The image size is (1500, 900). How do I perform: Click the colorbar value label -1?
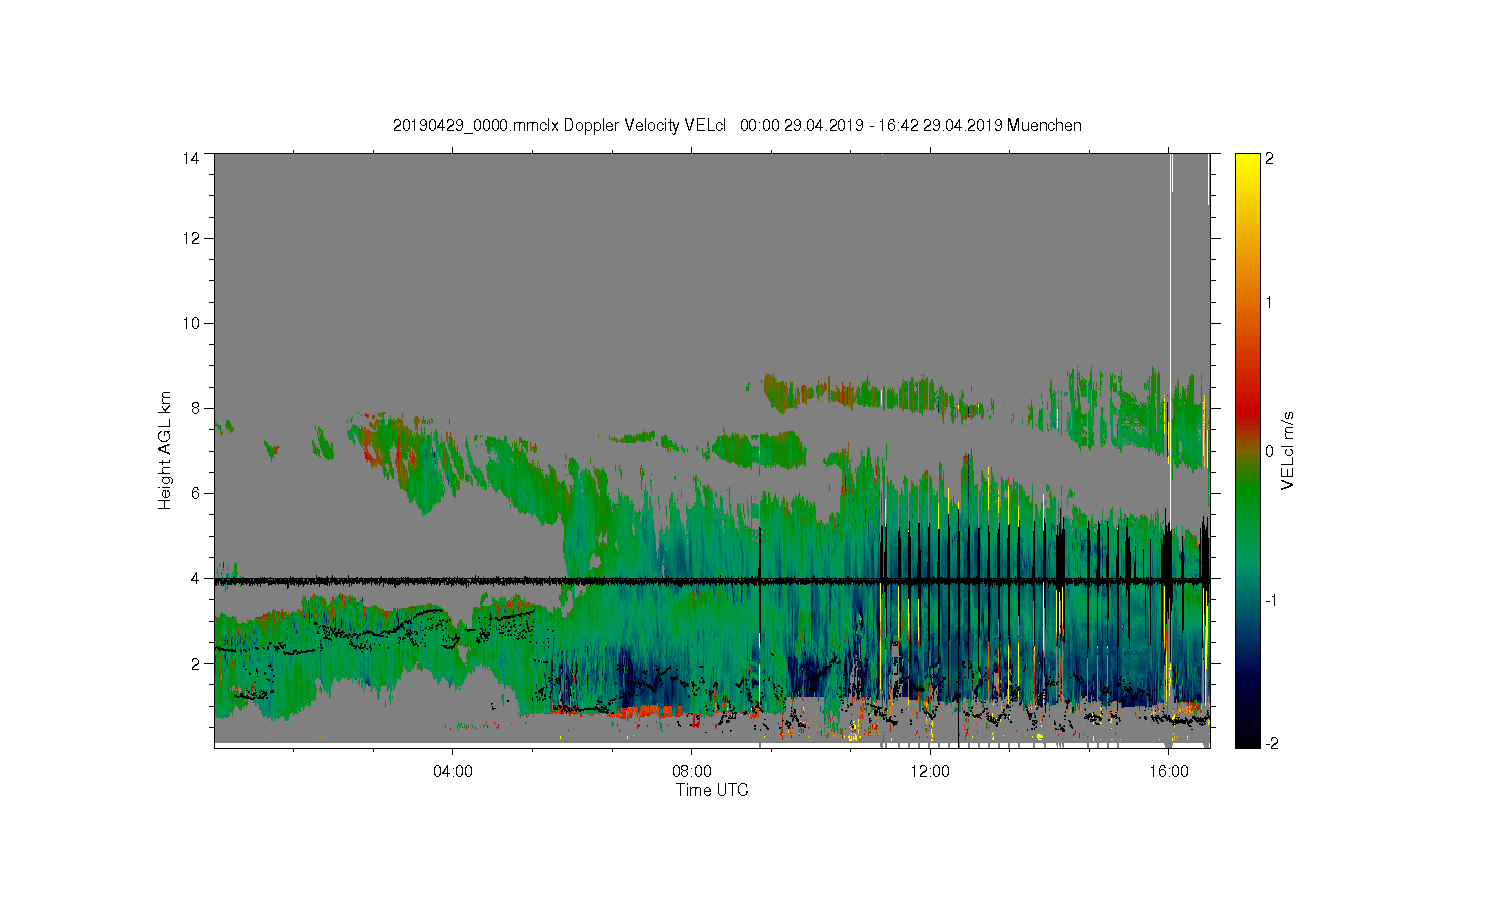1270,600
